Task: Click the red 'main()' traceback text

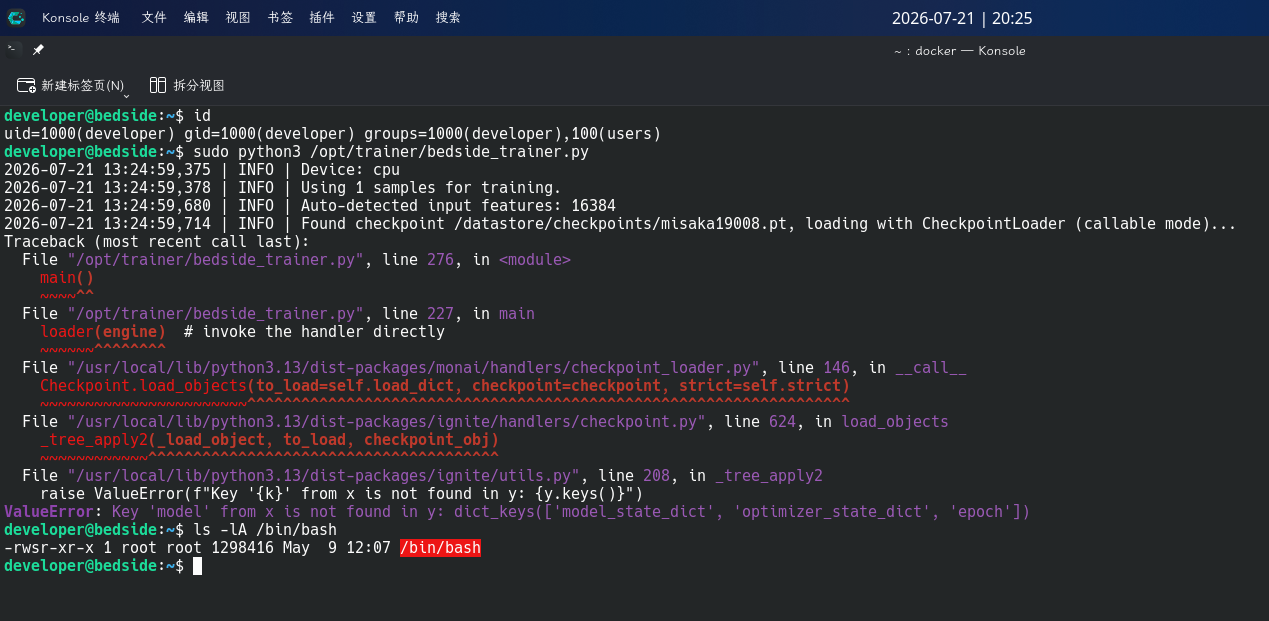Action: [67, 278]
